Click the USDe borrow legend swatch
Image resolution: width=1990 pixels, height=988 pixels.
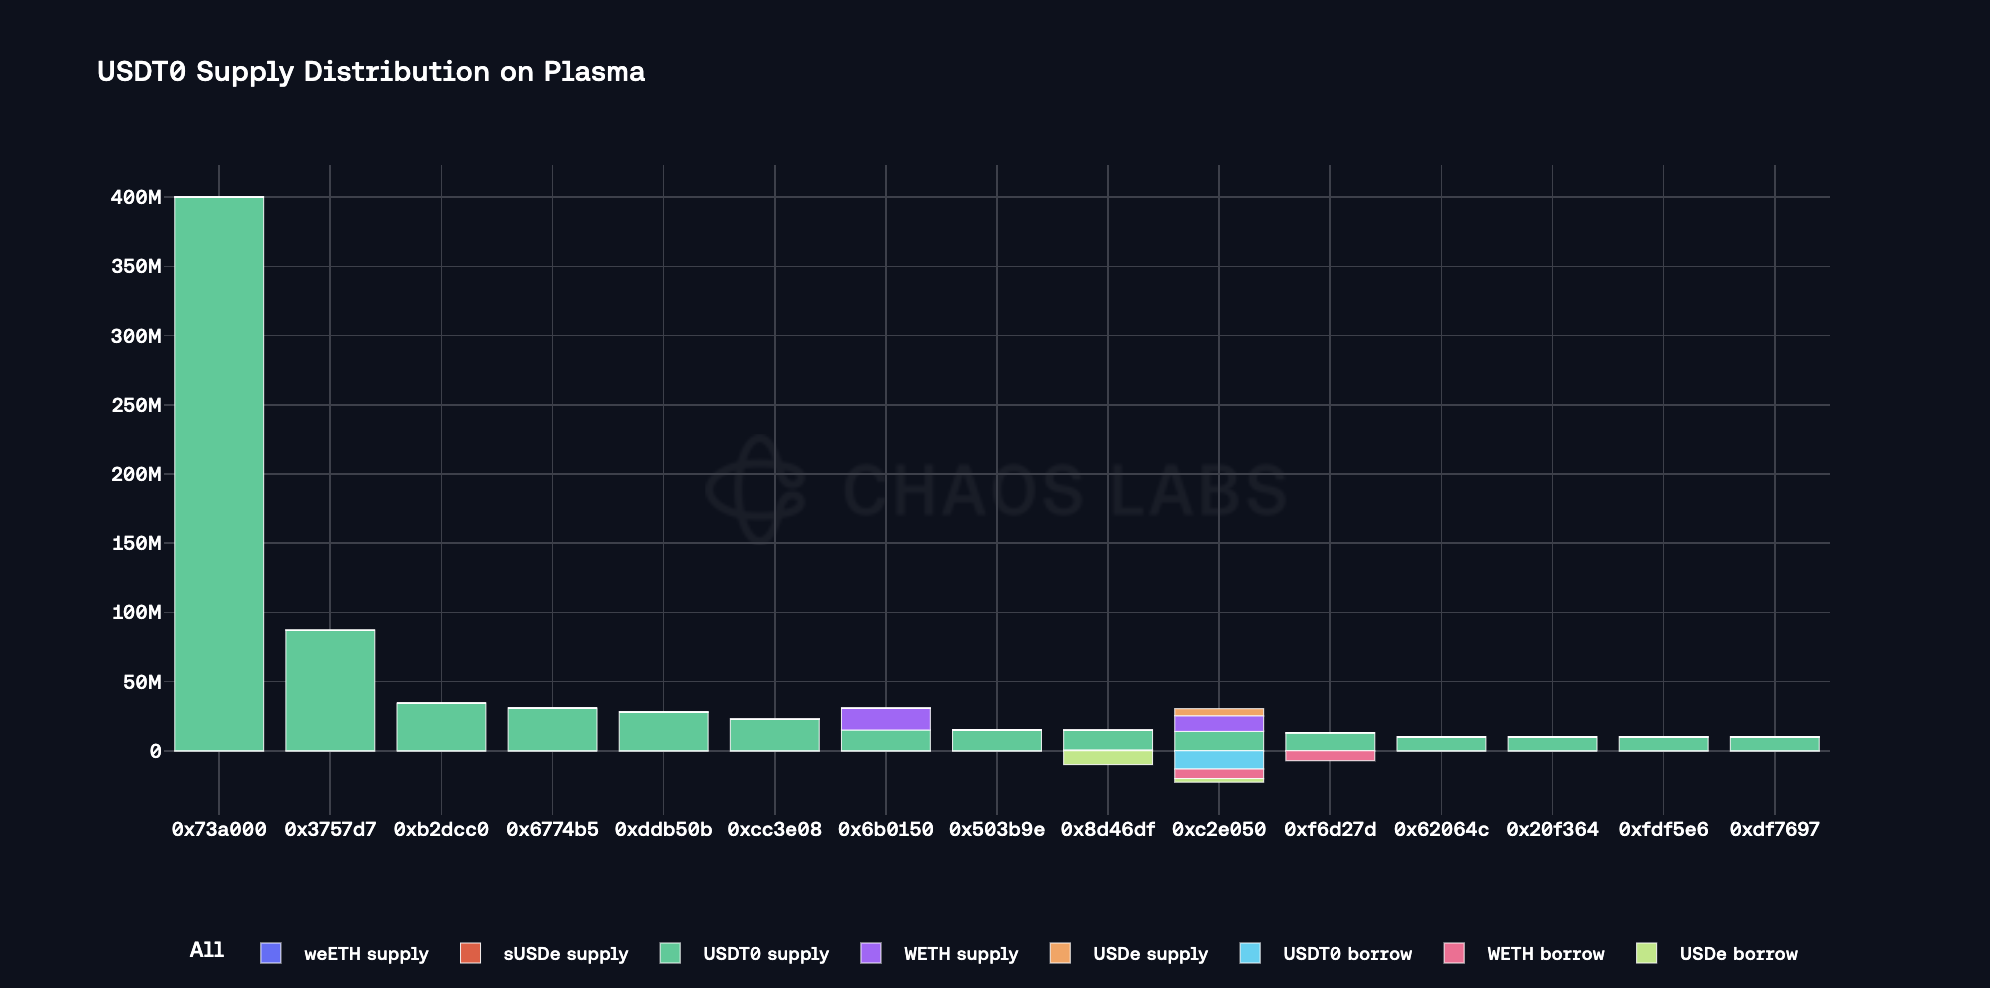[x=1646, y=953]
